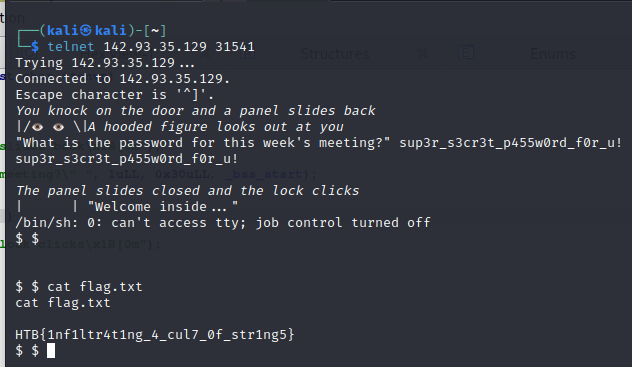Click the kali skull symbol in the prompt
632x367 pixels.
(86, 30)
